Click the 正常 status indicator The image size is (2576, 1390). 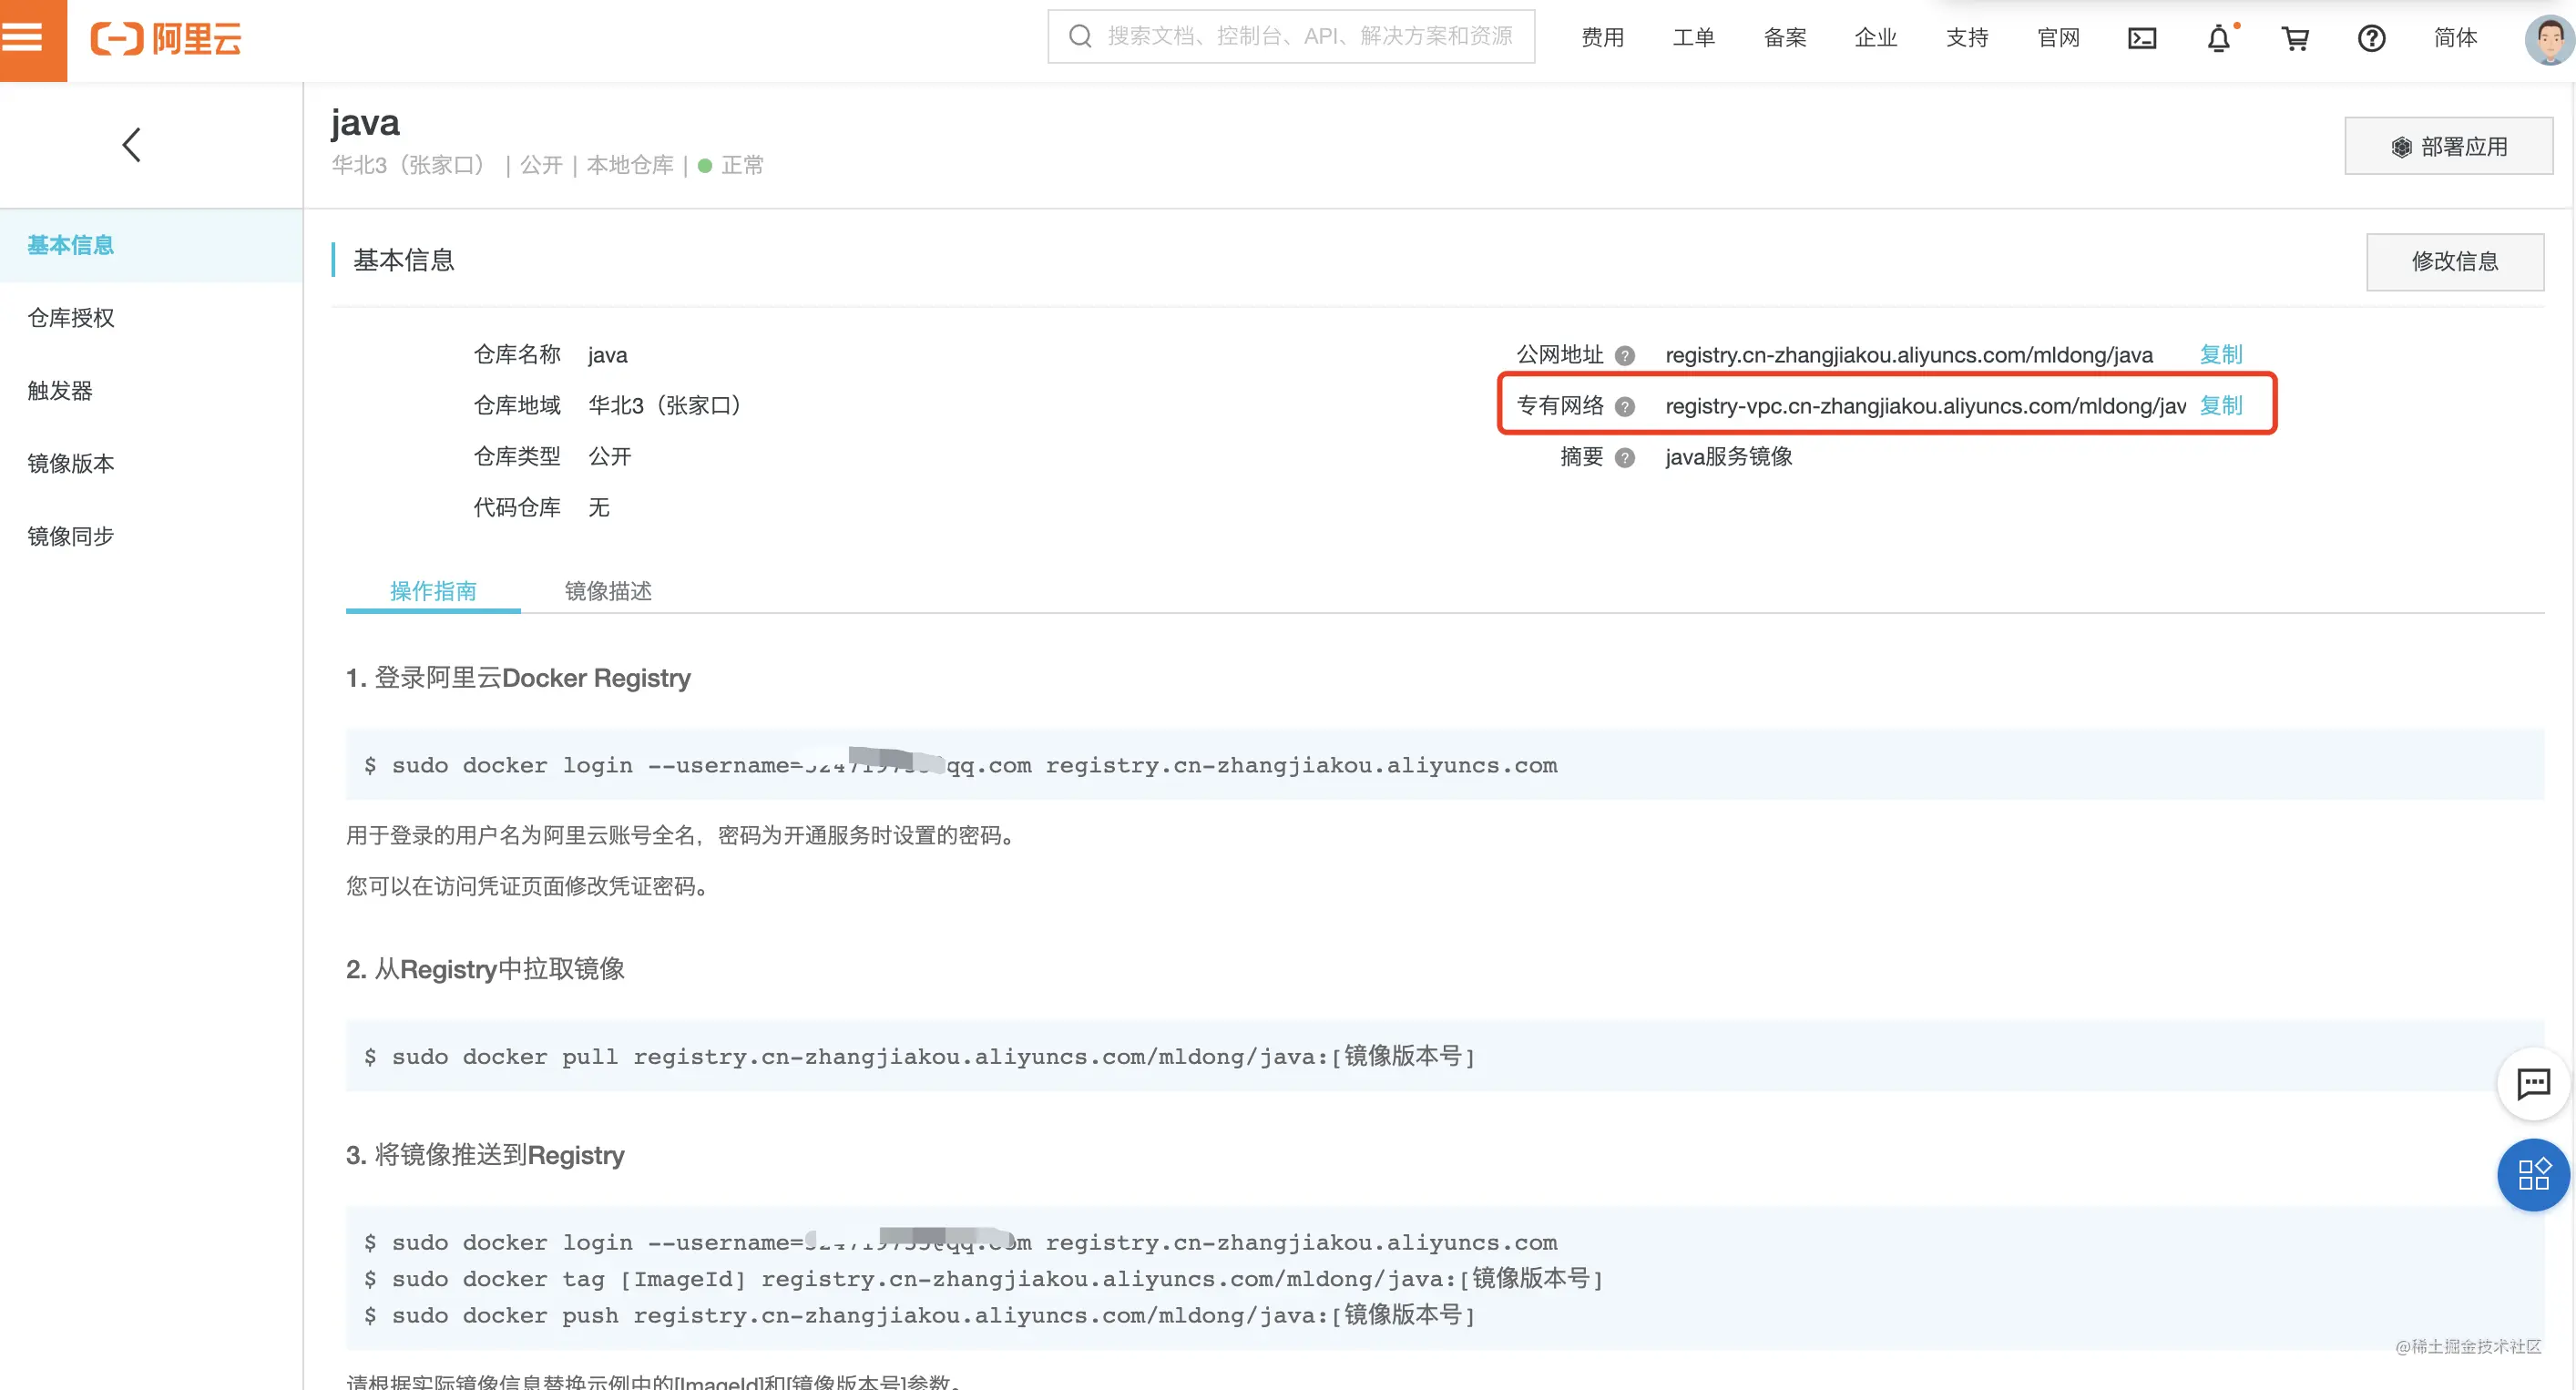pyautogui.click(x=731, y=165)
